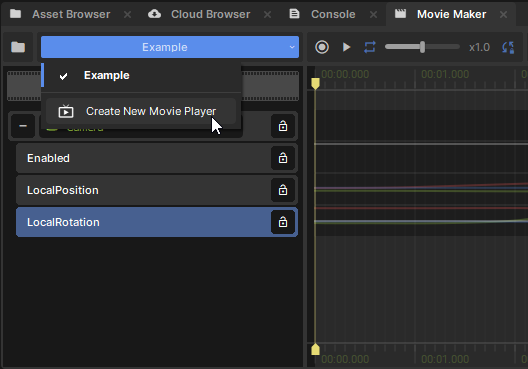Image resolution: width=528 pixels, height=369 pixels.
Task: Choose Create New Movie Player
Action: [x=141, y=111]
